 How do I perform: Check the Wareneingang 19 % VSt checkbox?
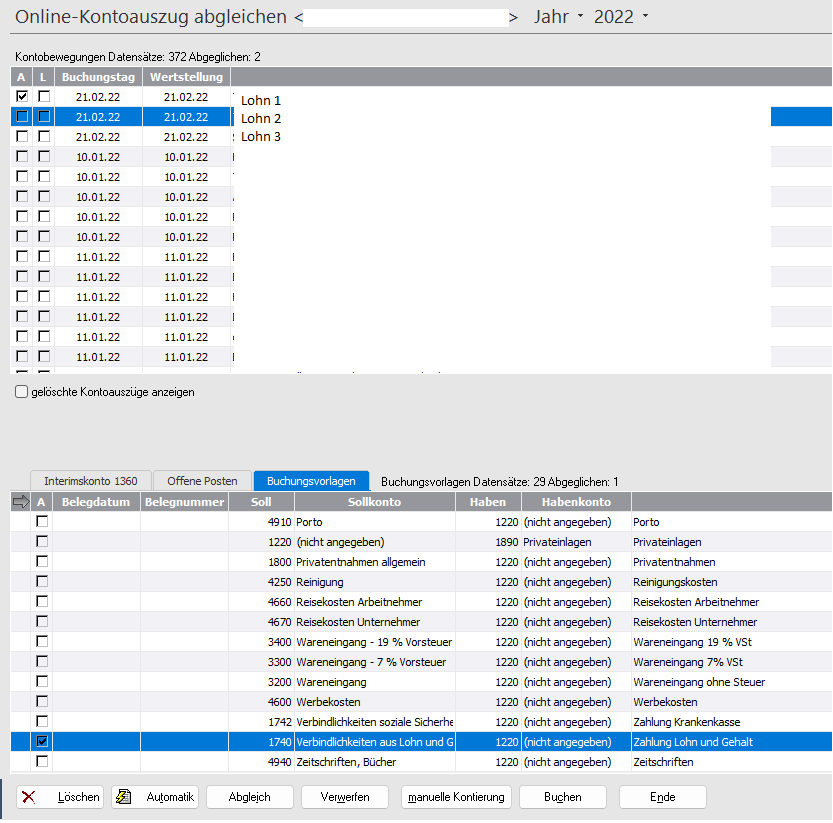tap(42, 641)
